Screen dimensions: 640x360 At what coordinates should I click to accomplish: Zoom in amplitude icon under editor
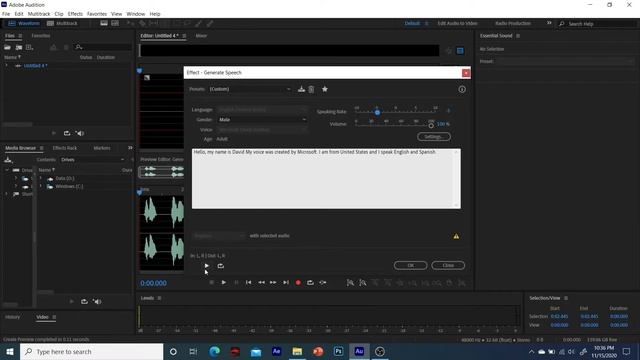(350, 282)
